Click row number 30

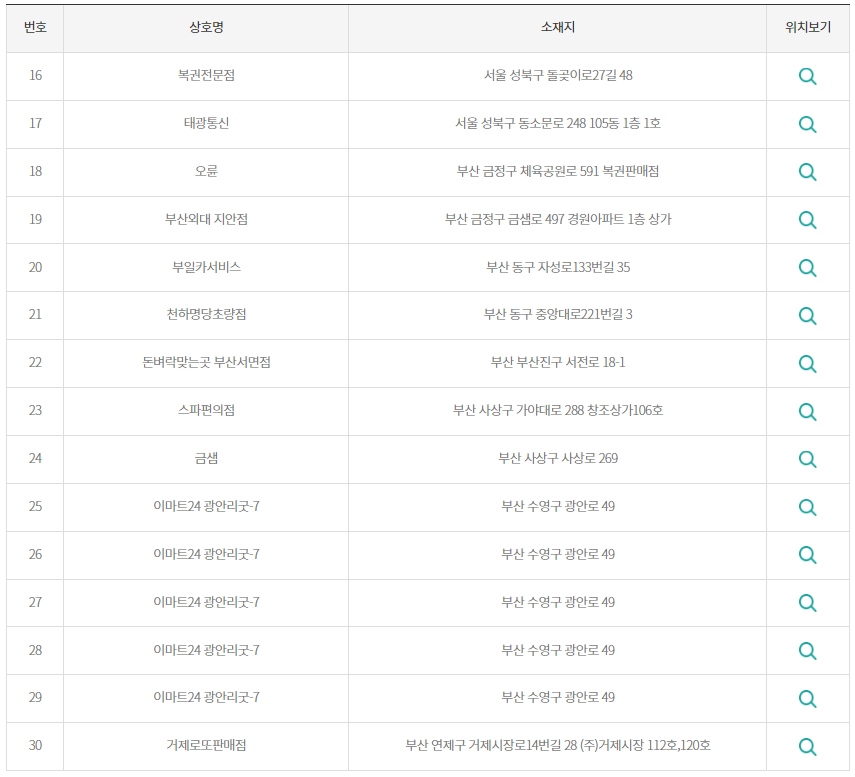tap(35, 745)
